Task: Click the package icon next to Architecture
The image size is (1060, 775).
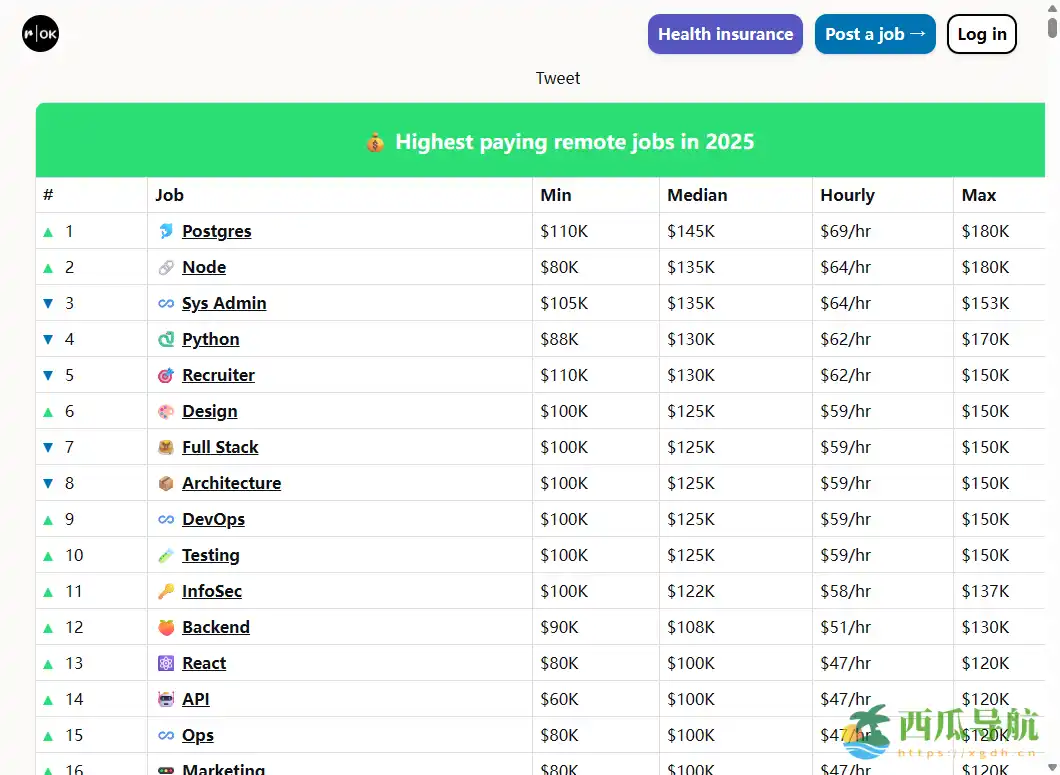Action: (165, 483)
